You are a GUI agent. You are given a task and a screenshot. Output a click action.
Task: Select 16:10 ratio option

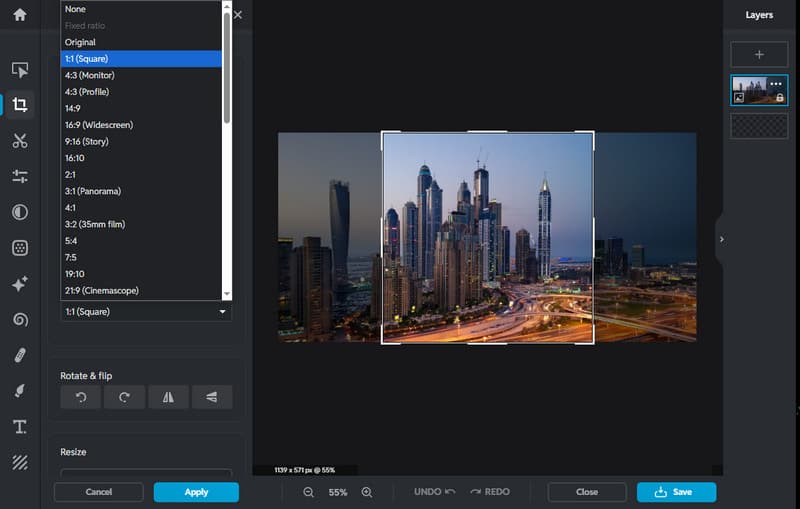coord(141,158)
